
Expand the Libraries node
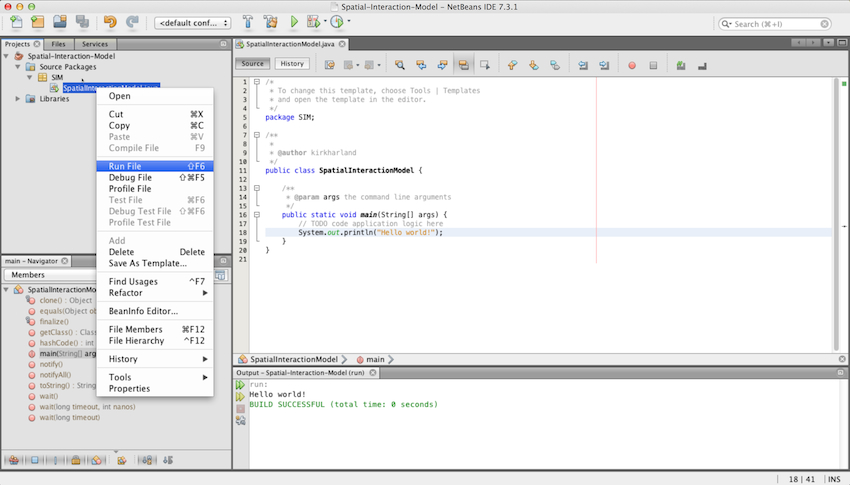pyautogui.click(x=18, y=99)
